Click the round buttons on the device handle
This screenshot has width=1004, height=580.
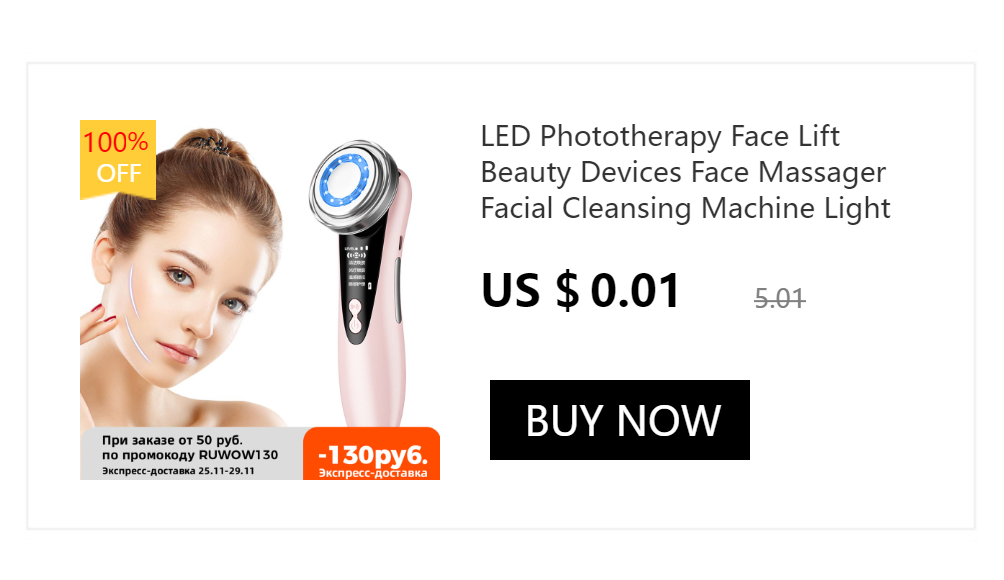[355, 318]
